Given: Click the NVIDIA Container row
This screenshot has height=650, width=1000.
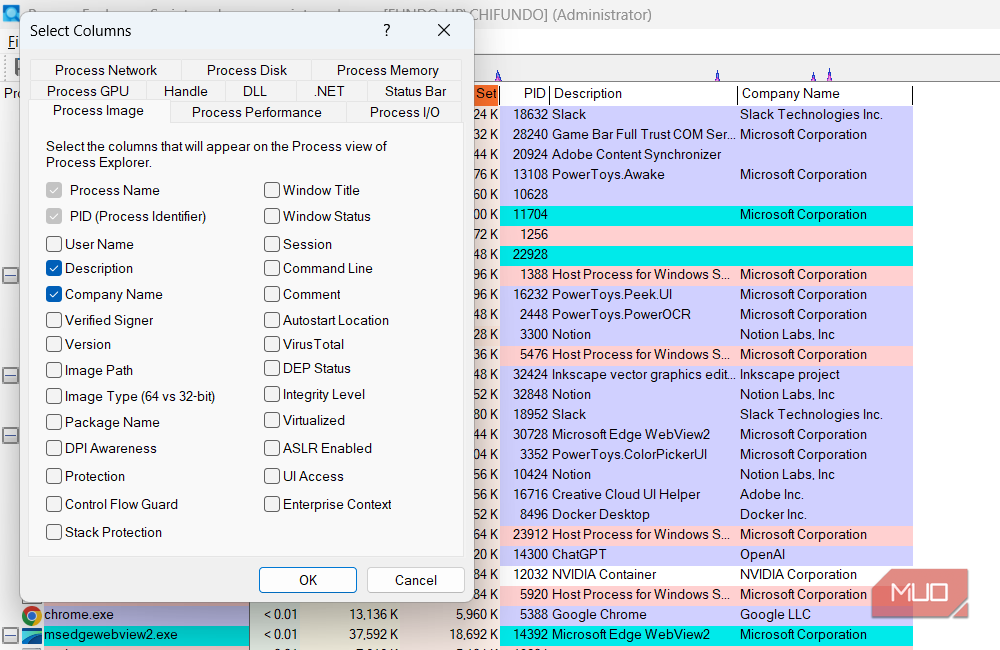Looking at the screenshot, I should (x=707, y=575).
